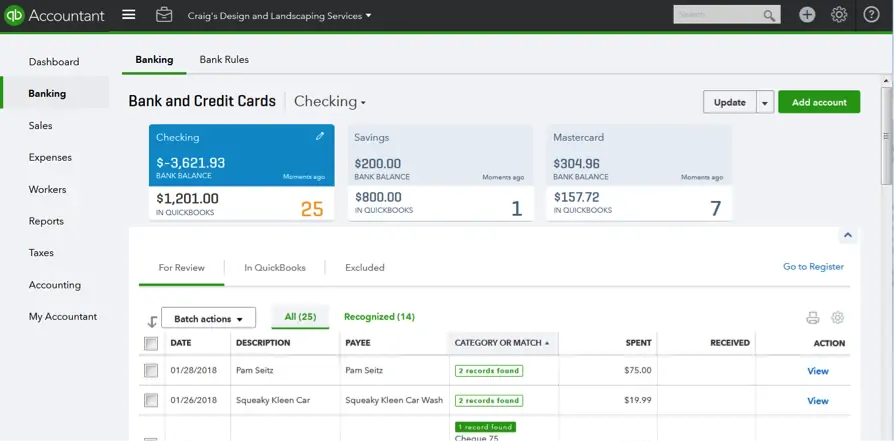This screenshot has height=441, width=894.
Task: Switch to the Banking tab
Action: [x=154, y=60]
